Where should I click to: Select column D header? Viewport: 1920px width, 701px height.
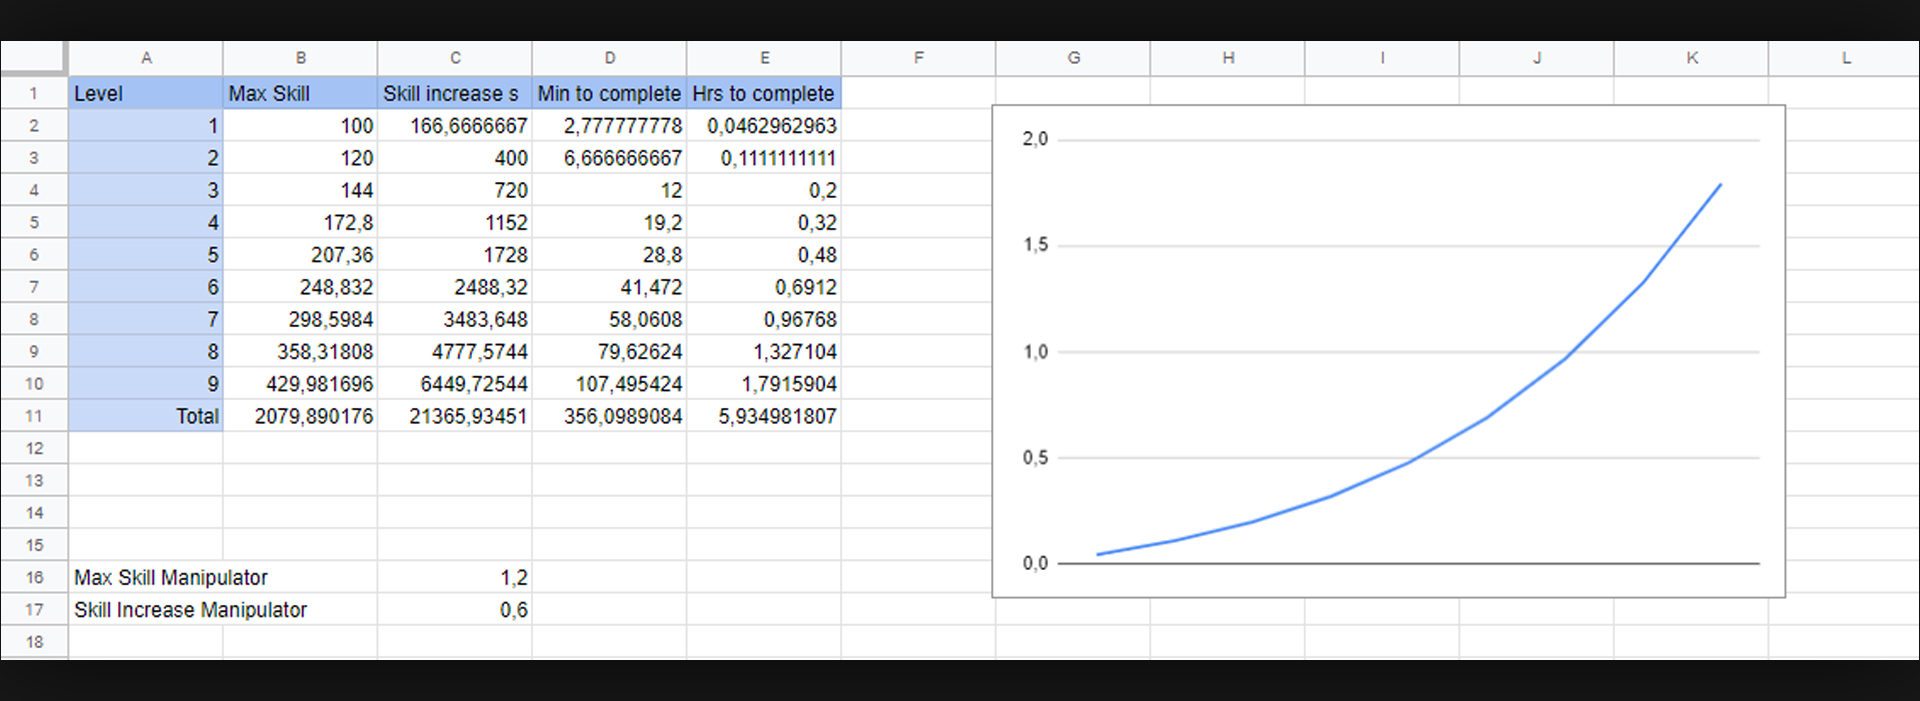[x=609, y=58]
